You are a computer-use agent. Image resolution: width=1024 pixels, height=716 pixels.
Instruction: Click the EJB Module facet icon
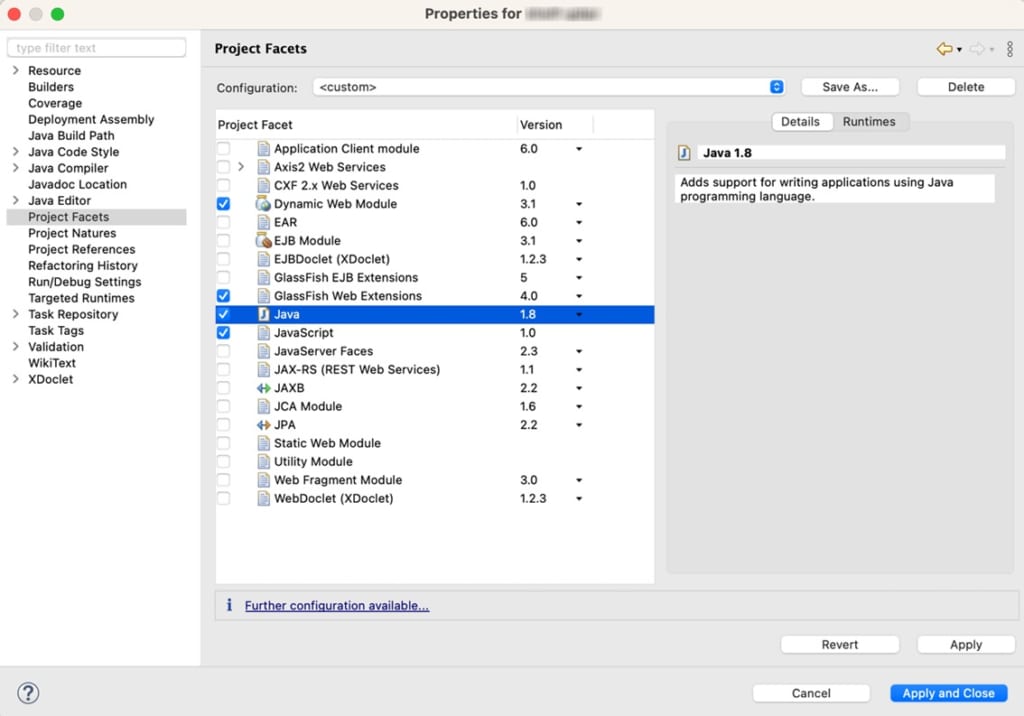(x=264, y=241)
